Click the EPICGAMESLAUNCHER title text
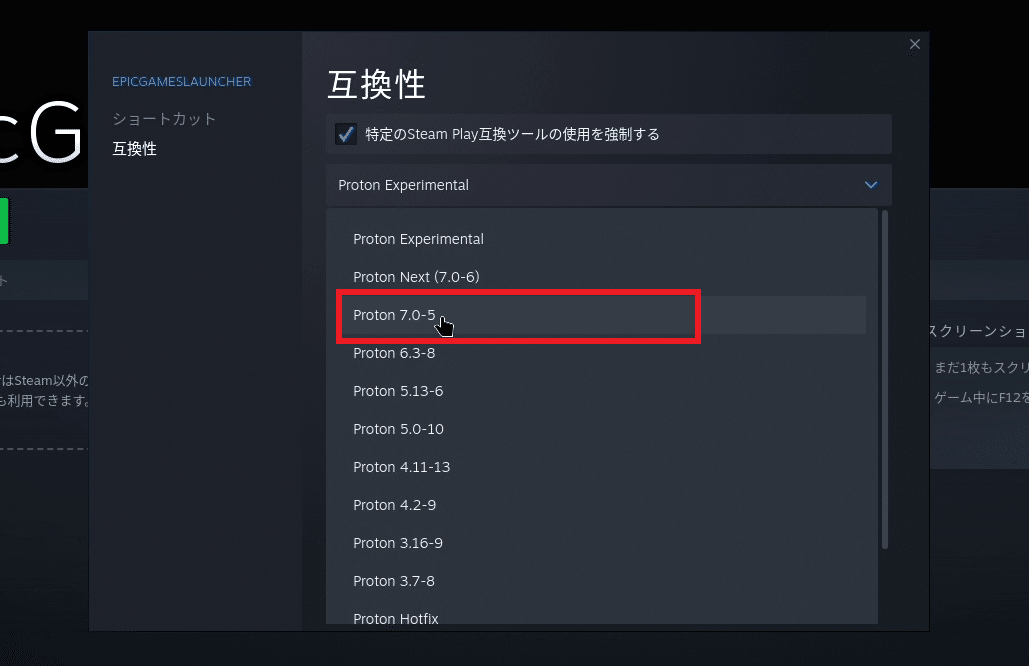 click(182, 81)
